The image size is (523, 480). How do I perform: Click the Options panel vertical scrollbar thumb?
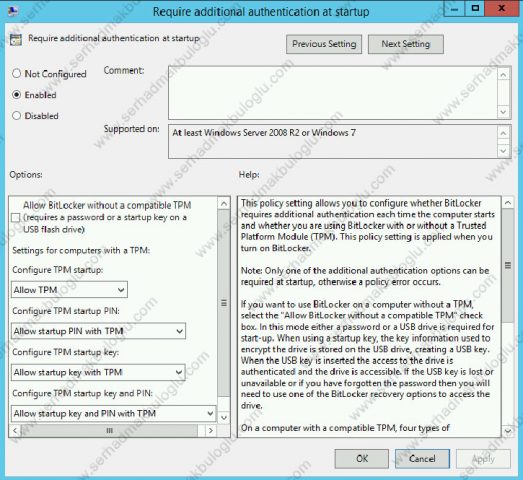click(224, 303)
